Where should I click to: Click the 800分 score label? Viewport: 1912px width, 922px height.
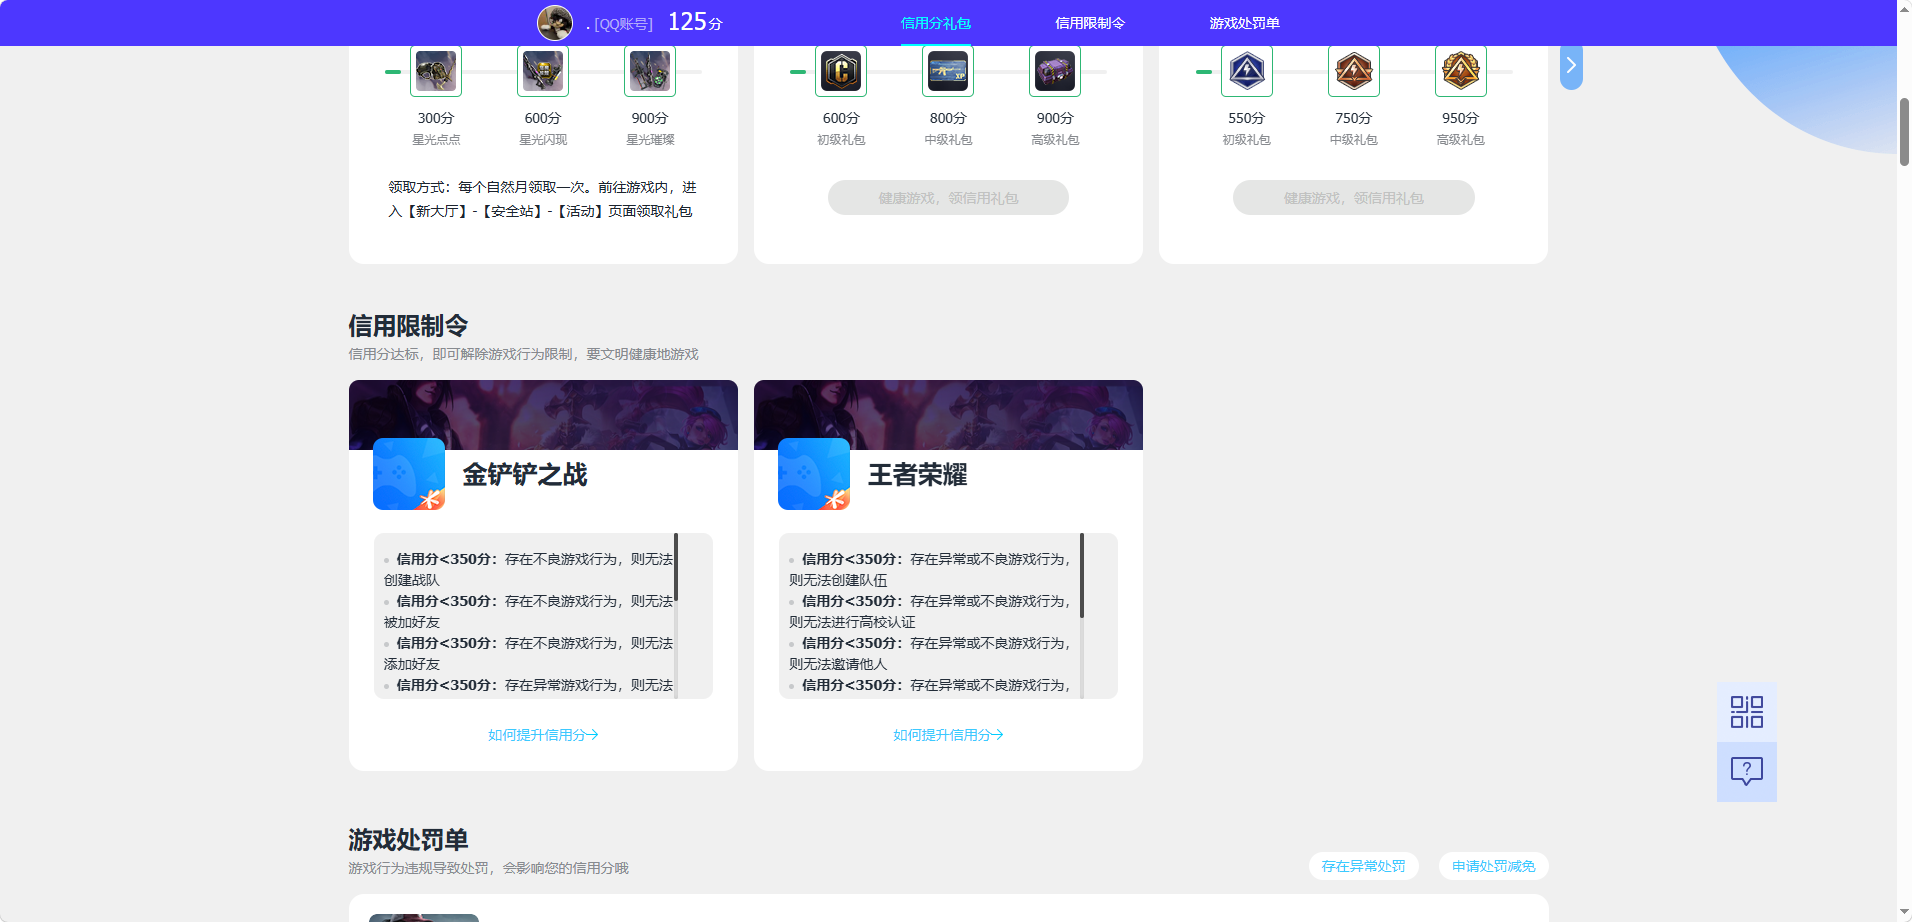[948, 118]
